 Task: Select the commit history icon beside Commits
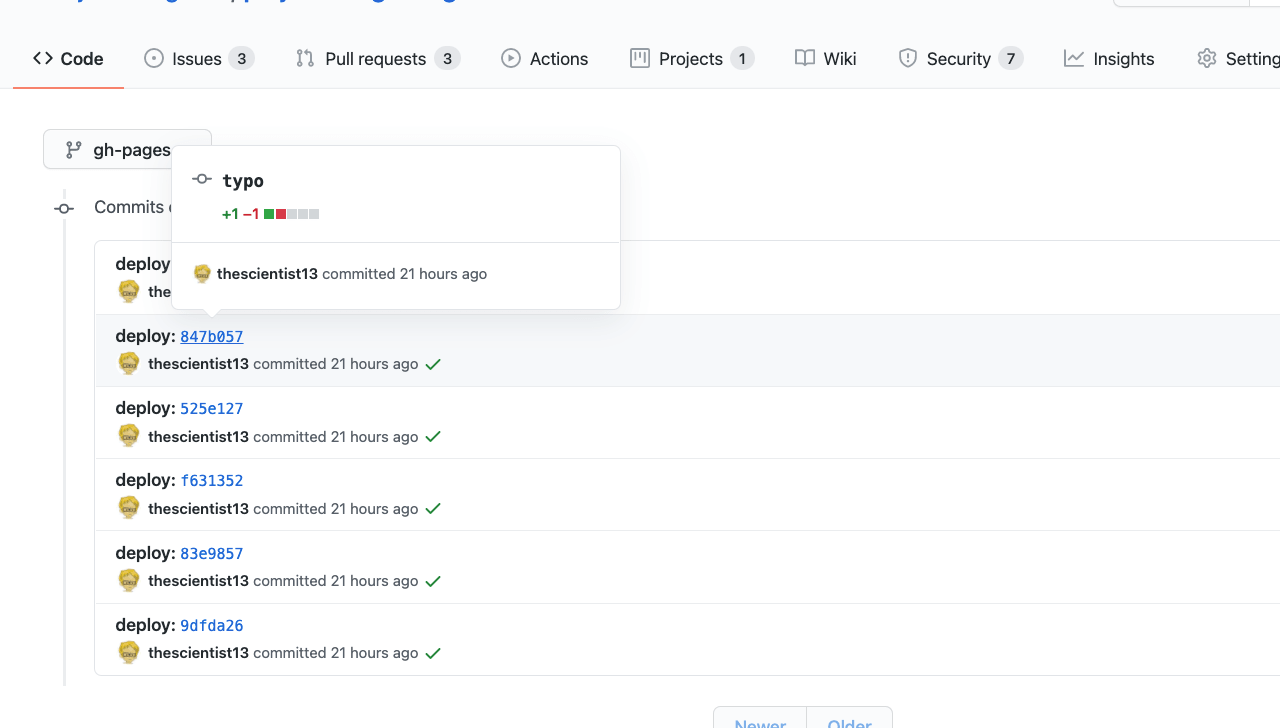tap(63, 208)
